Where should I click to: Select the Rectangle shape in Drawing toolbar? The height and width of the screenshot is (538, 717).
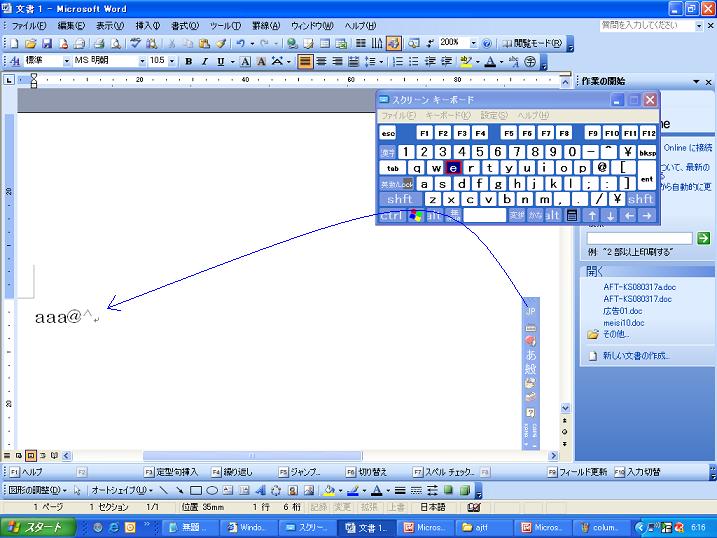pyautogui.click(x=196, y=490)
